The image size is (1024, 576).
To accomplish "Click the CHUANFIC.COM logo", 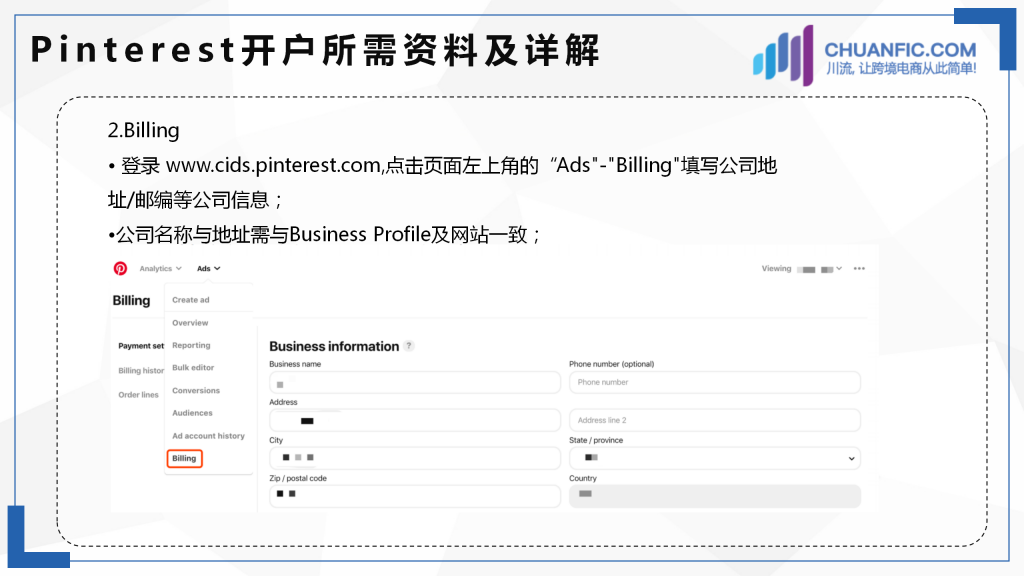I will point(864,55).
